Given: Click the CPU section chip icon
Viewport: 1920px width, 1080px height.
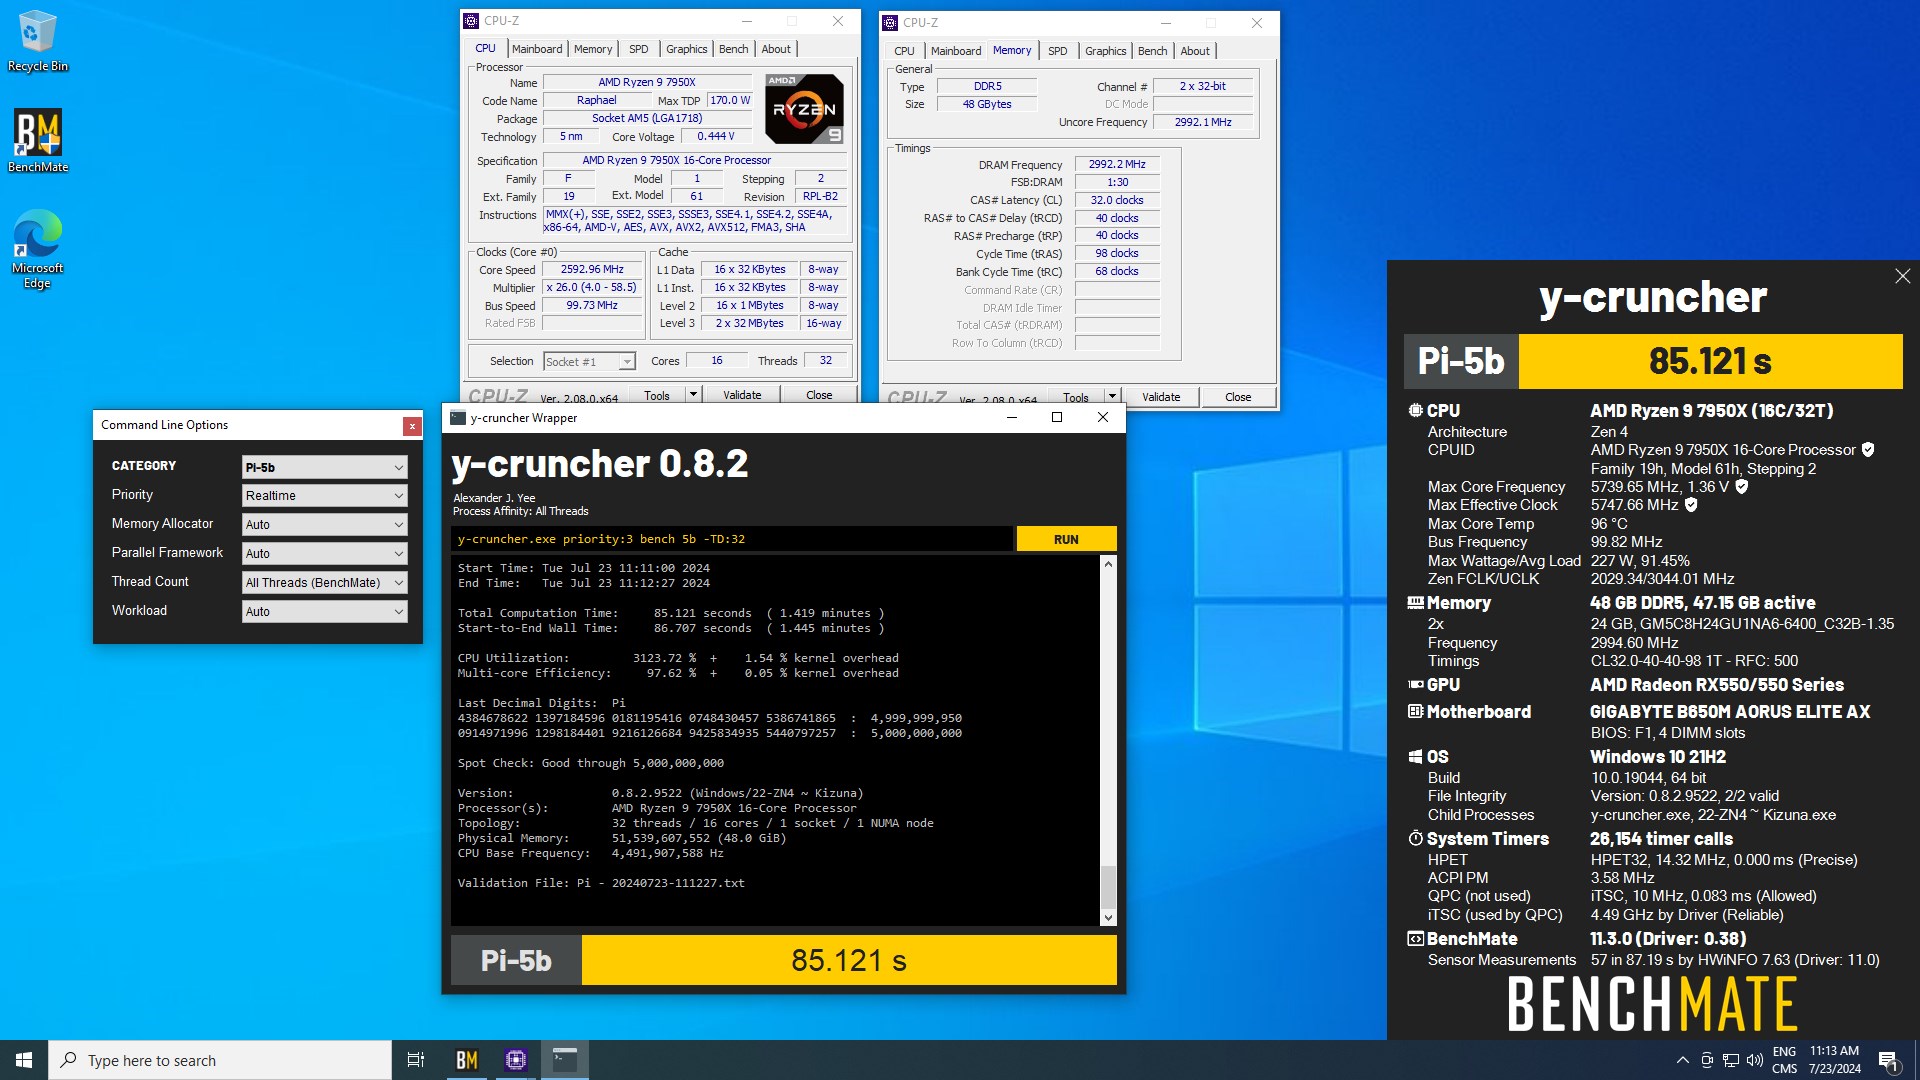Looking at the screenshot, I should [1415, 410].
